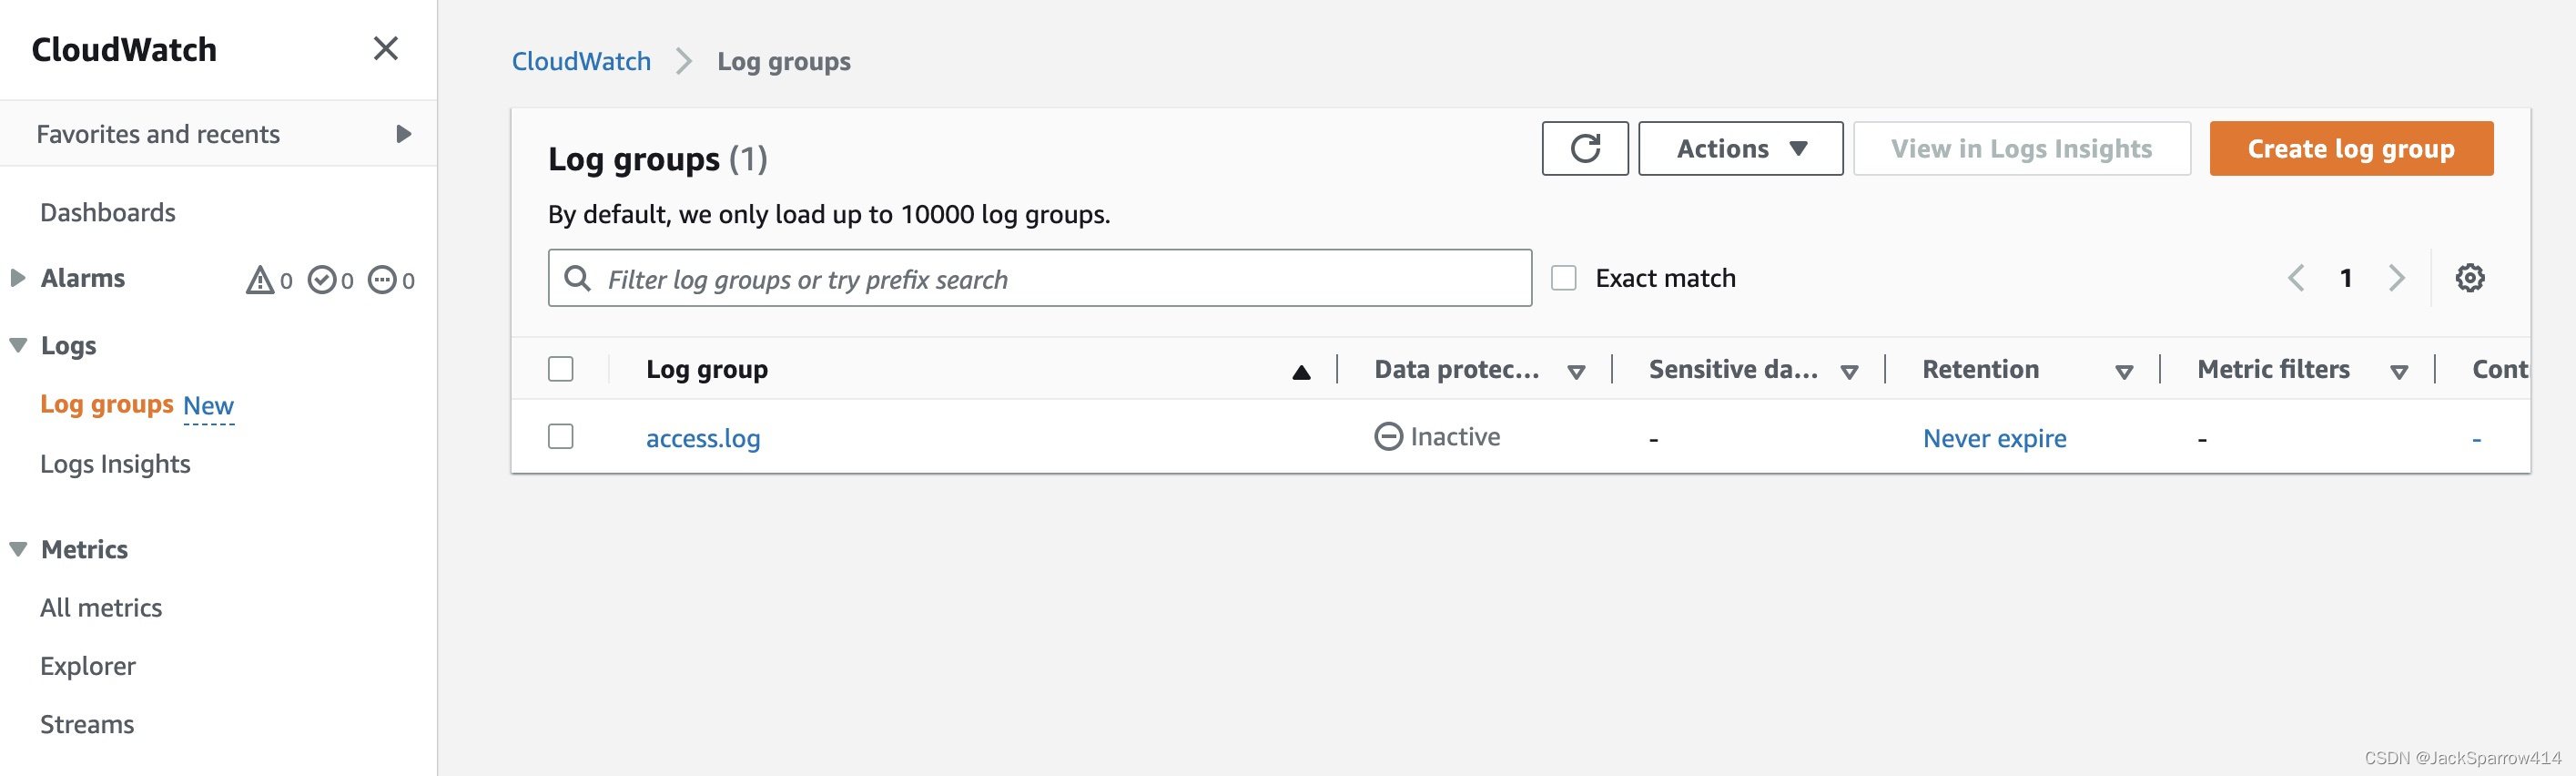The height and width of the screenshot is (776, 2576).
Task: Close the CloudWatch navigation panel
Action: click(x=385, y=48)
